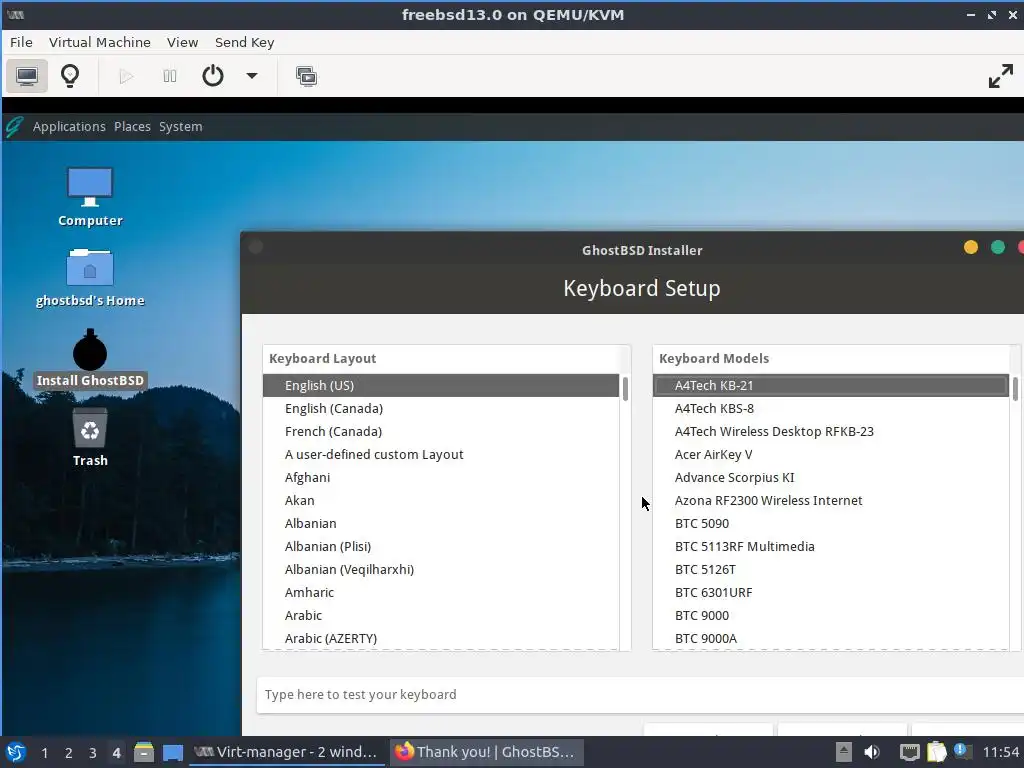1024x768 pixels.
Task: Click the Keyboard Layout column header
Action: (441, 359)
